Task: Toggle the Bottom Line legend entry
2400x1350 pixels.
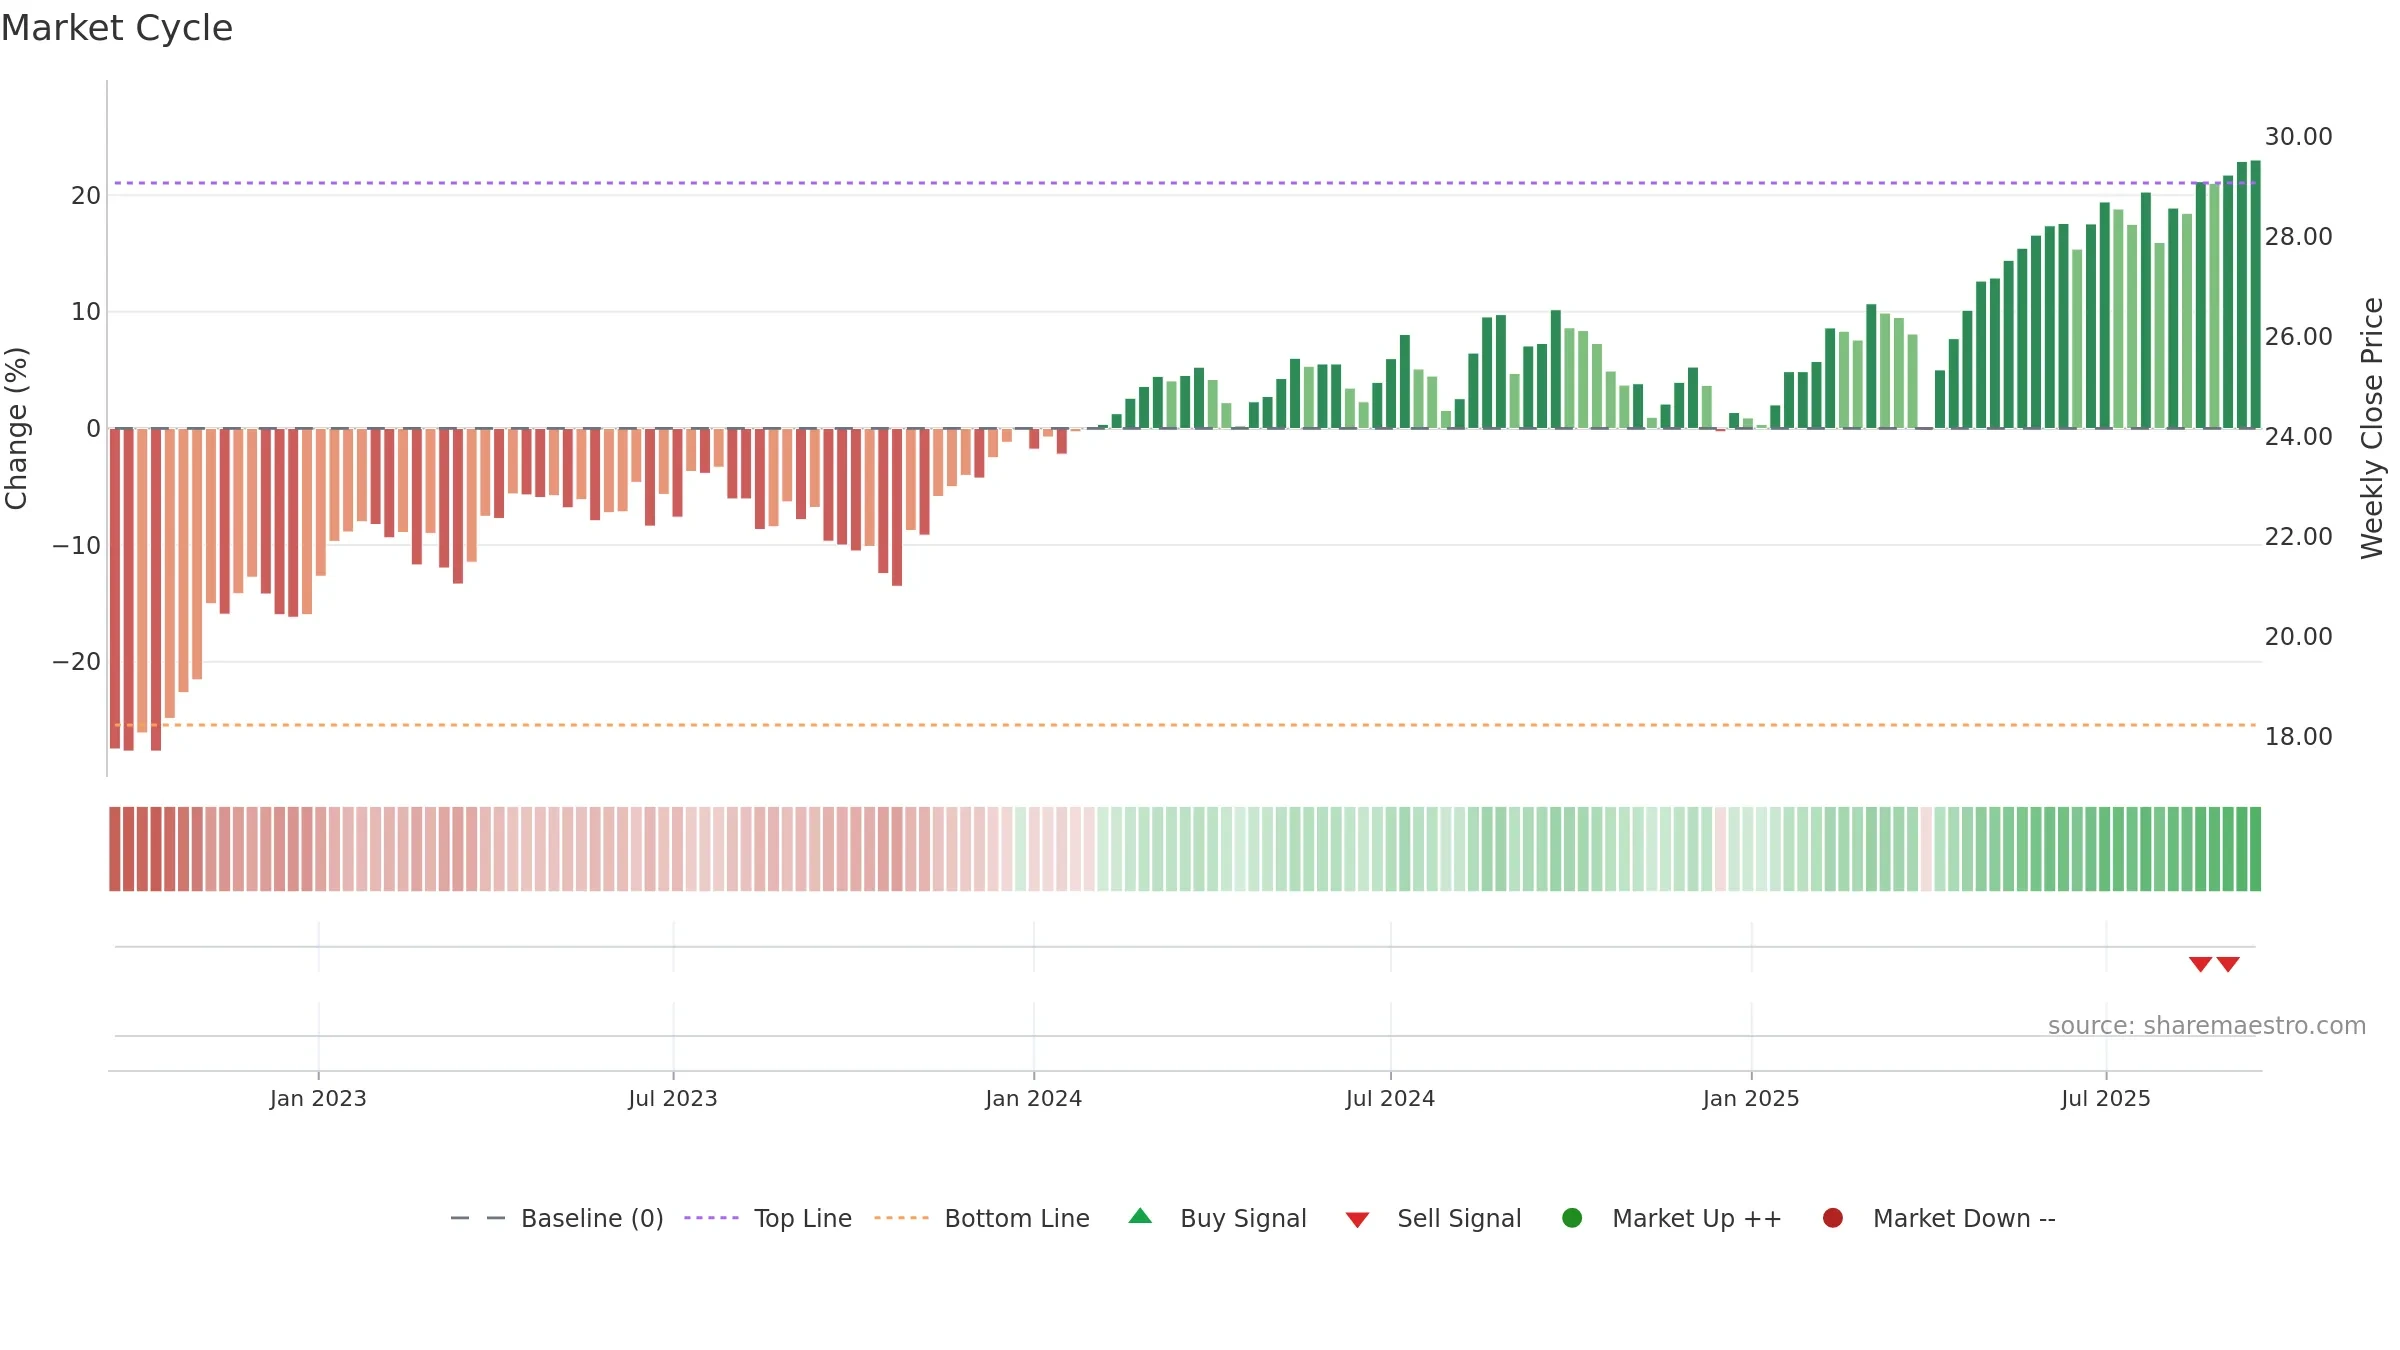Action: pyautogui.click(x=982, y=1218)
